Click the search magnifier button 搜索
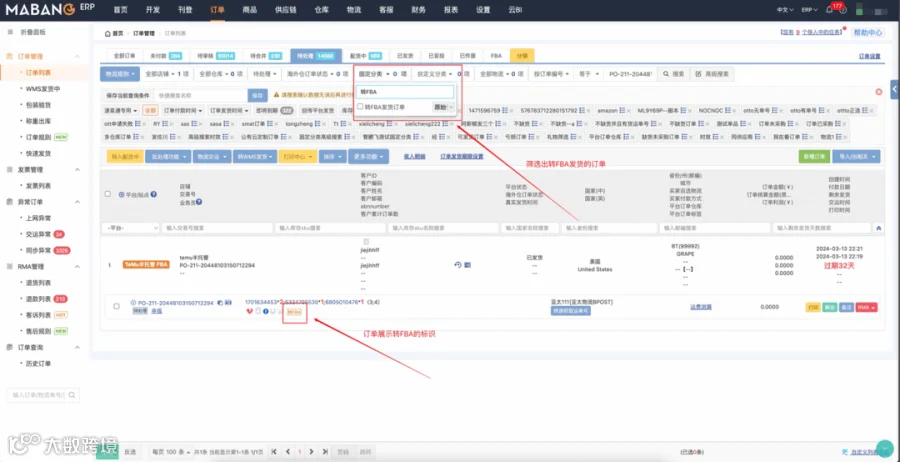Screen dimensions: 900x462 pyautogui.click(x=673, y=74)
